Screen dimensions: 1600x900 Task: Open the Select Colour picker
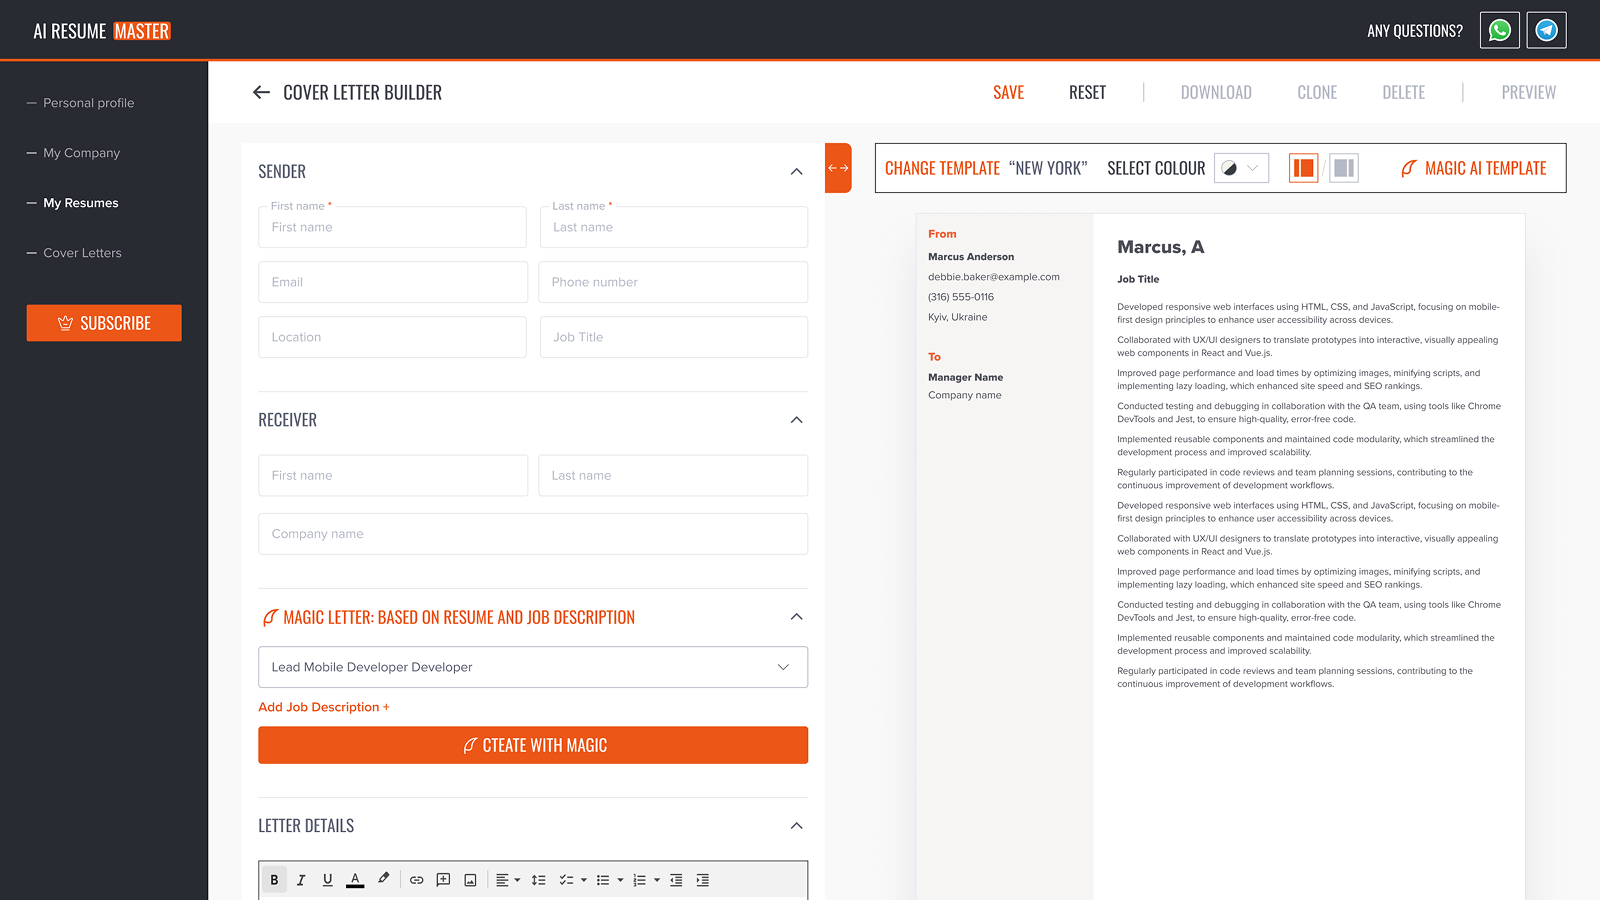pyautogui.click(x=1241, y=168)
